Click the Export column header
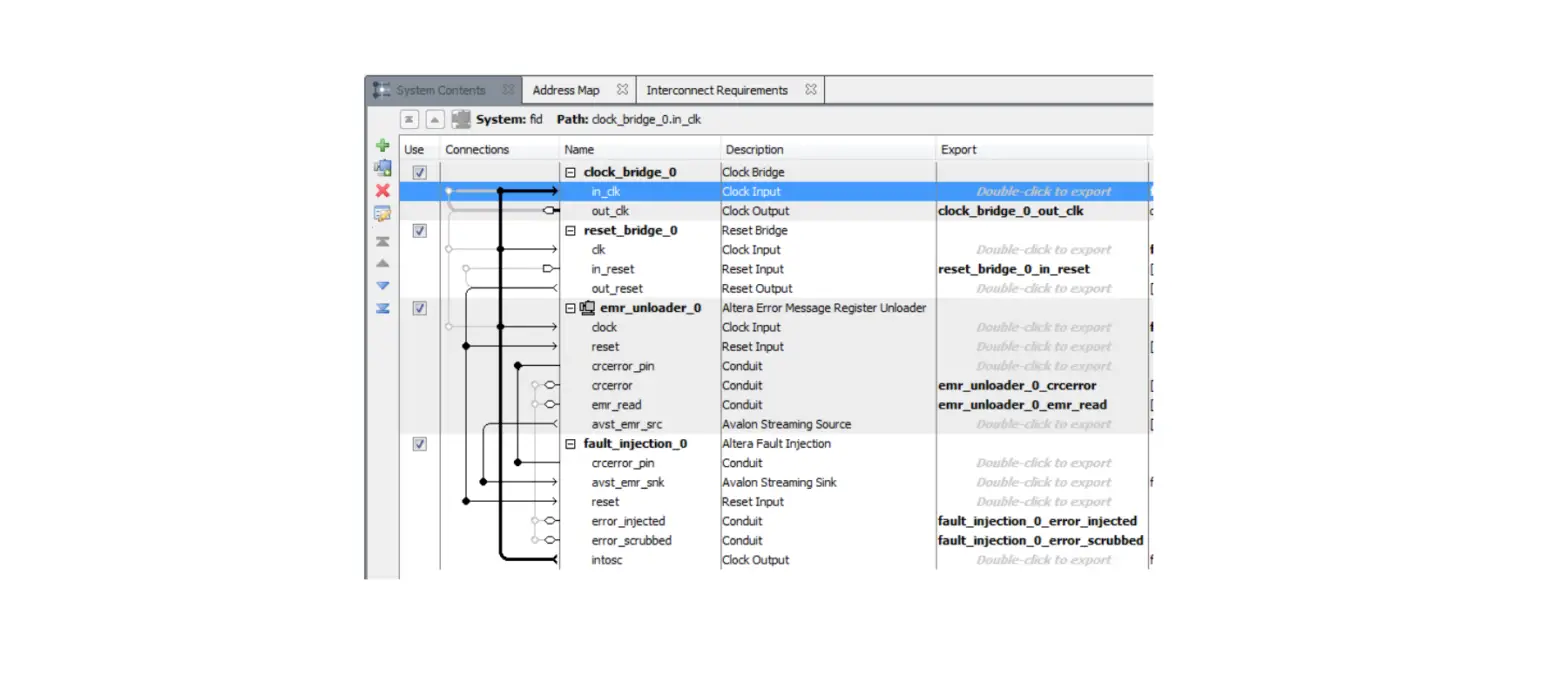Image resolution: width=1568 pixels, height=683 pixels. pos(958,150)
